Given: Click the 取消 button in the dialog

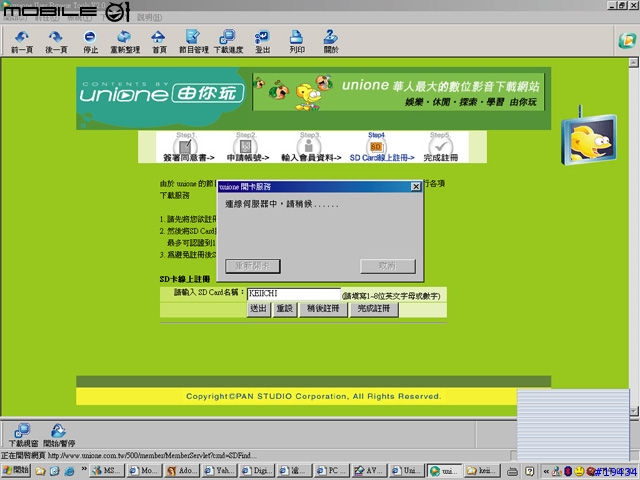Looking at the screenshot, I should pos(388,266).
